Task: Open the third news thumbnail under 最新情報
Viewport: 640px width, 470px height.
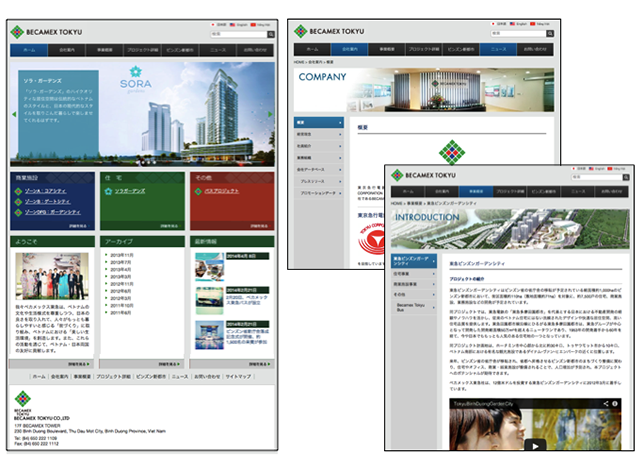Action: tap(209, 335)
